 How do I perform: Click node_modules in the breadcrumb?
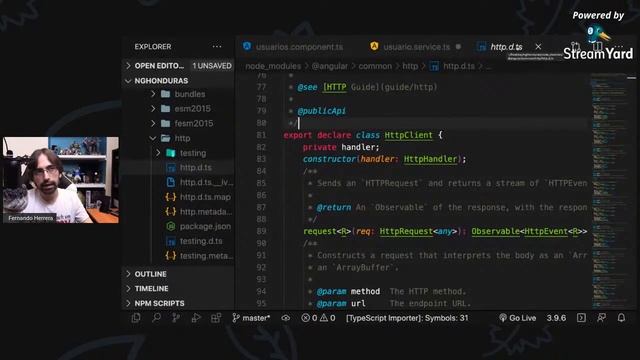point(273,66)
